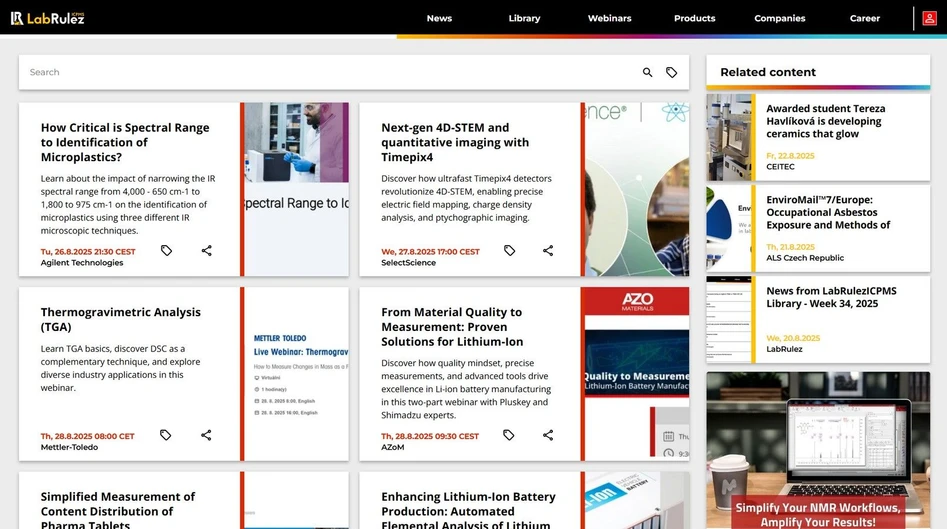Open 'News from LabRulezICPMS Library - Week 34' article

831,297
